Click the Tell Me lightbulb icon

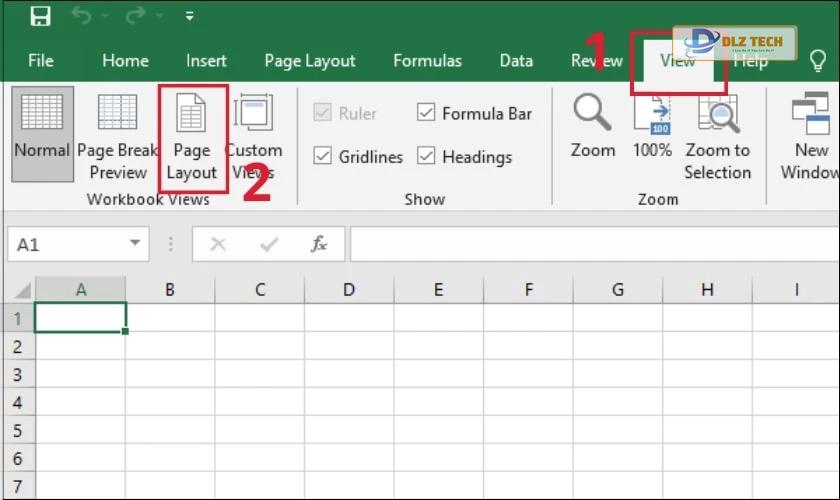[x=818, y=61]
